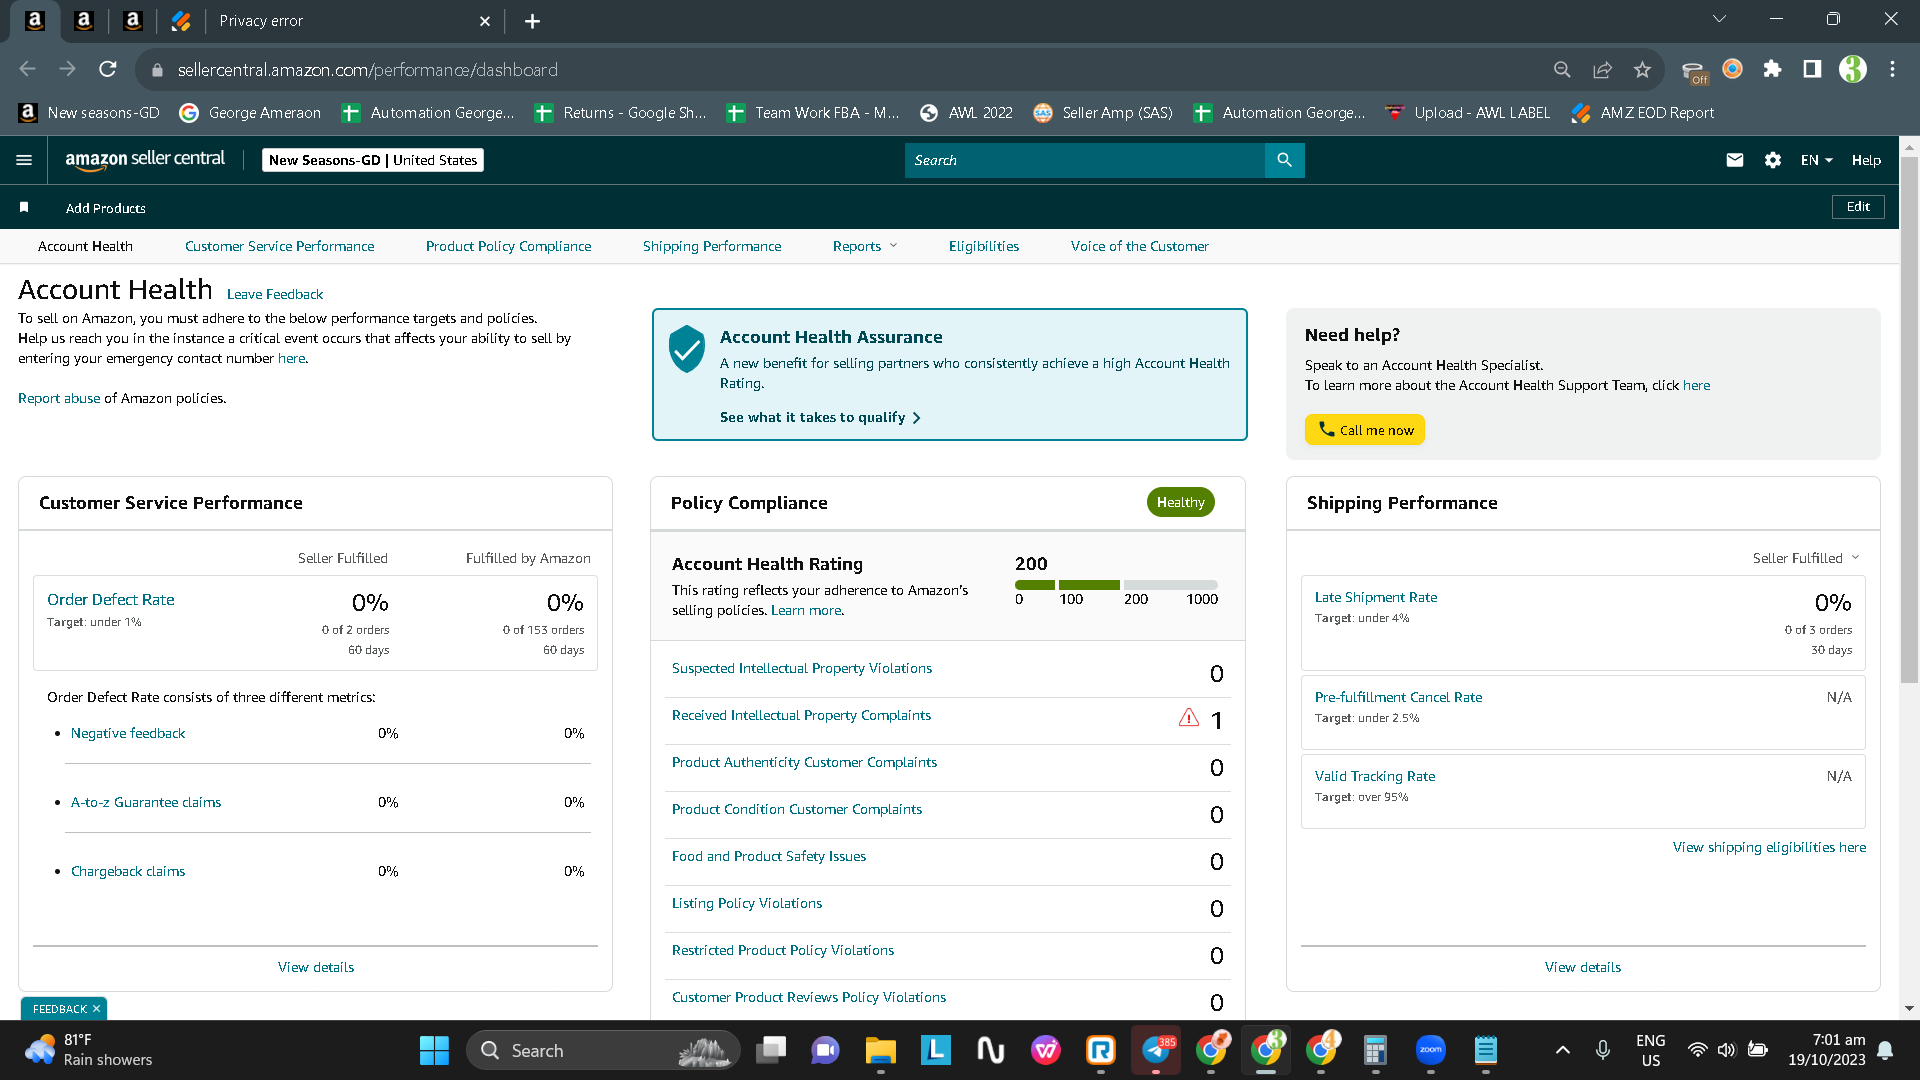
Task: Open Order Defect Rate link
Action: (111, 599)
